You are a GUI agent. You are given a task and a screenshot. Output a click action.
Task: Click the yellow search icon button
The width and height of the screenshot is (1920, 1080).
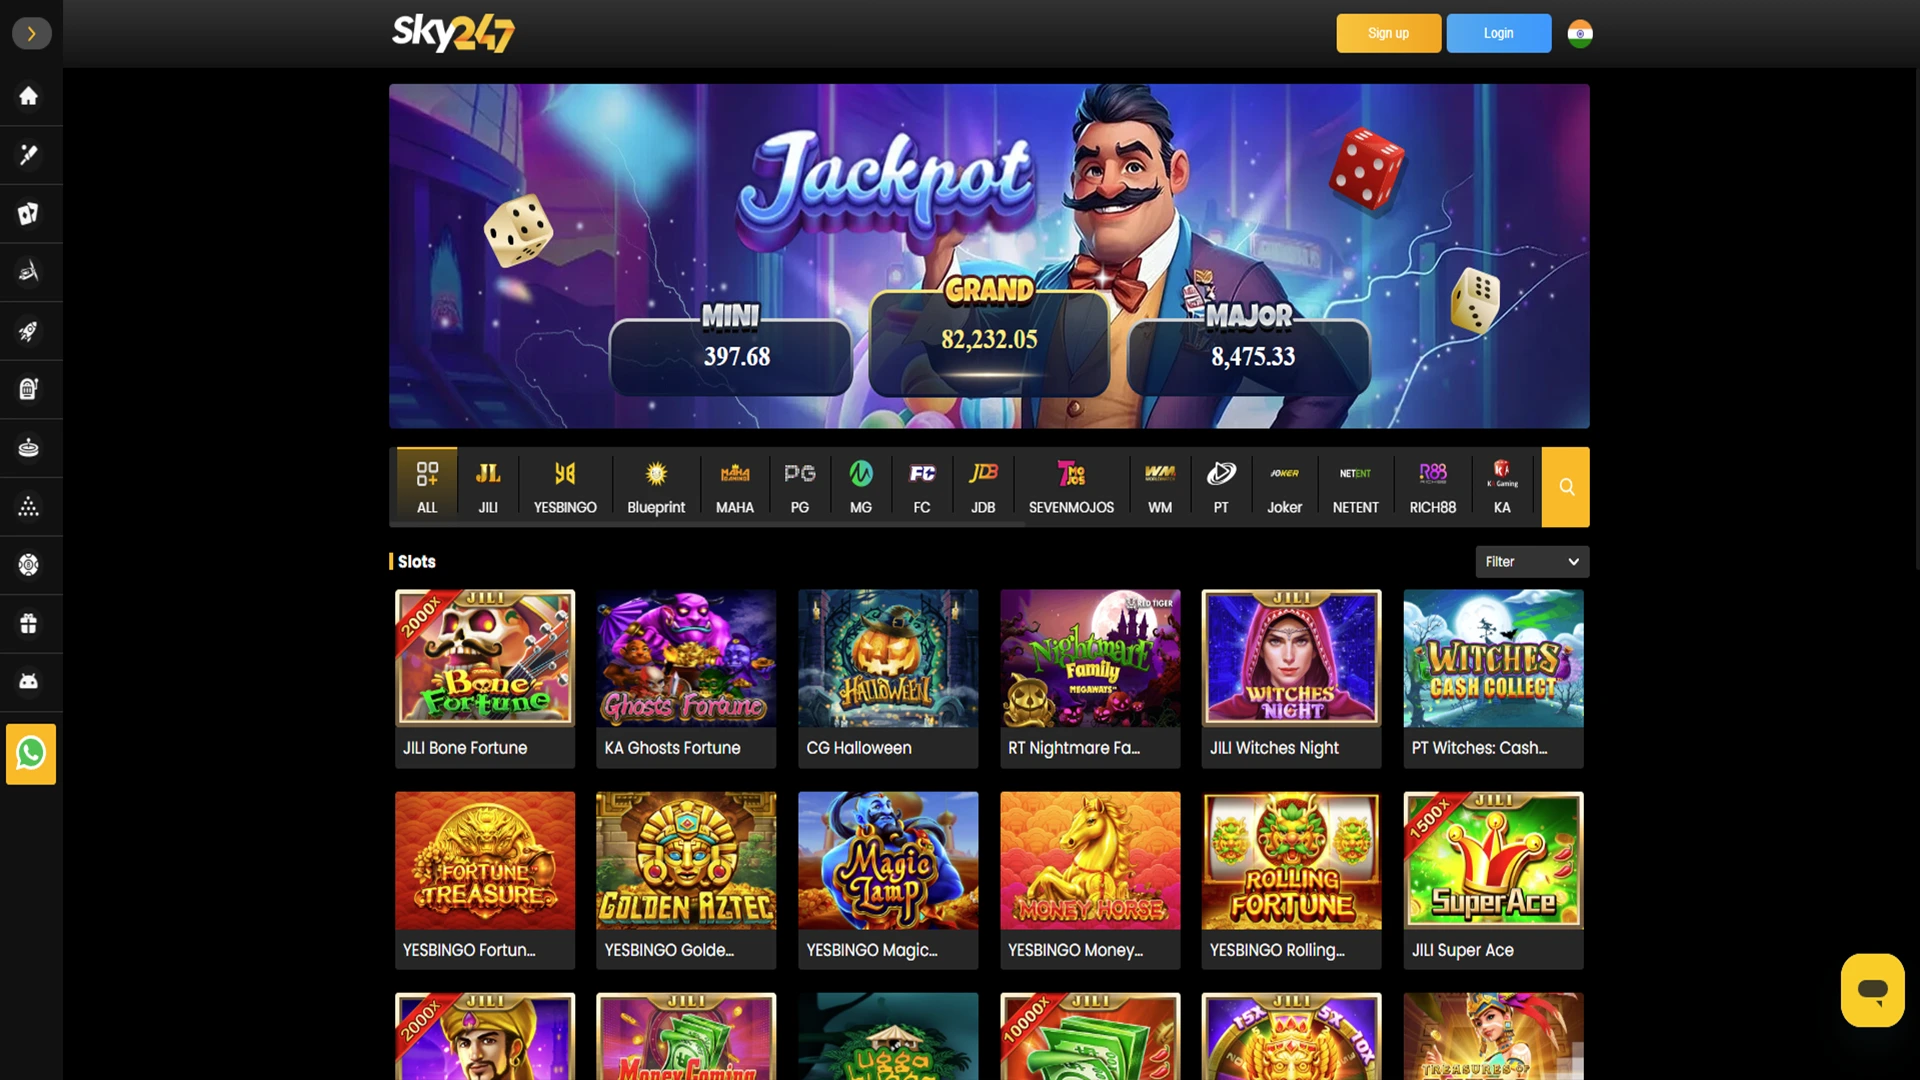click(x=1565, y=487)
